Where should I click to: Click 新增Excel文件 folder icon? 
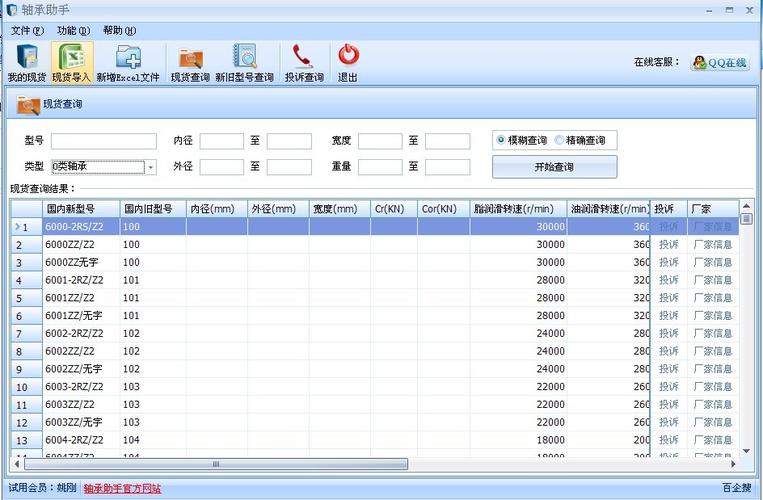click(x=128, y=56)
